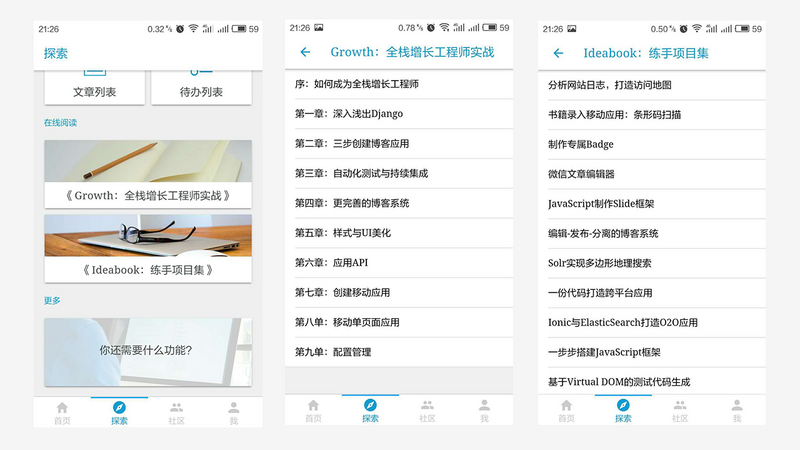Tap the 更多 section label
The image size is (800, 450).
point(52,301)
